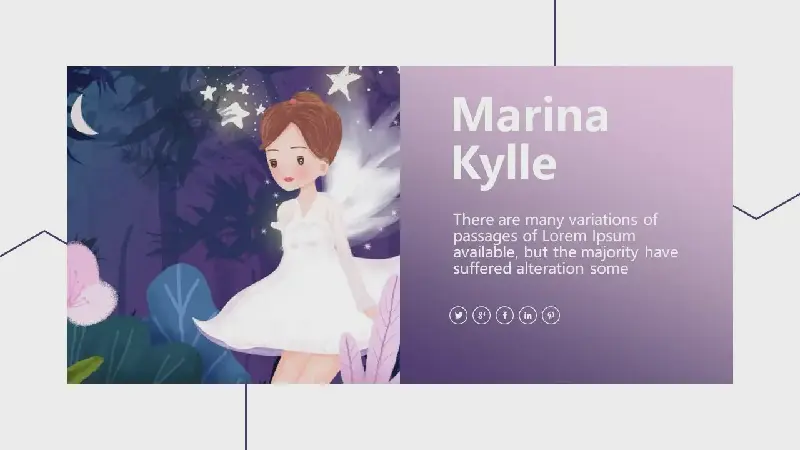Open the Pinterest icon

pyautogui.click(x=551, y=315)
